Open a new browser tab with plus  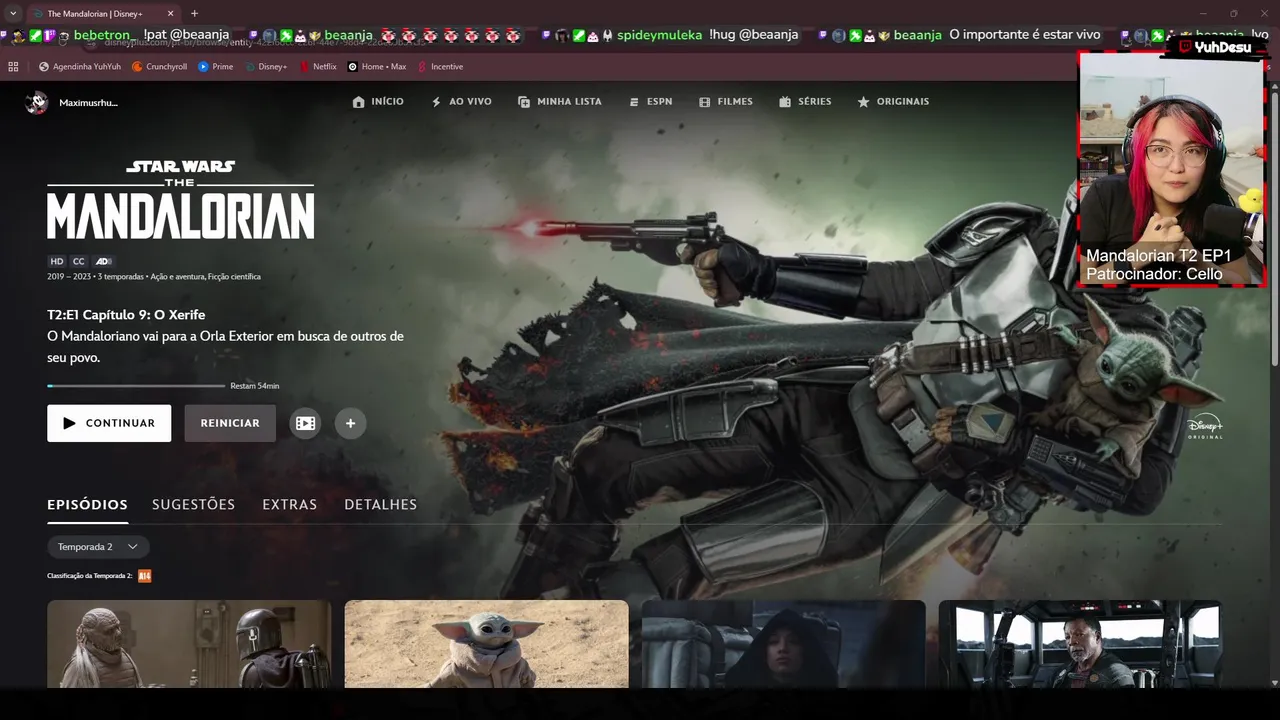(194, 14)
